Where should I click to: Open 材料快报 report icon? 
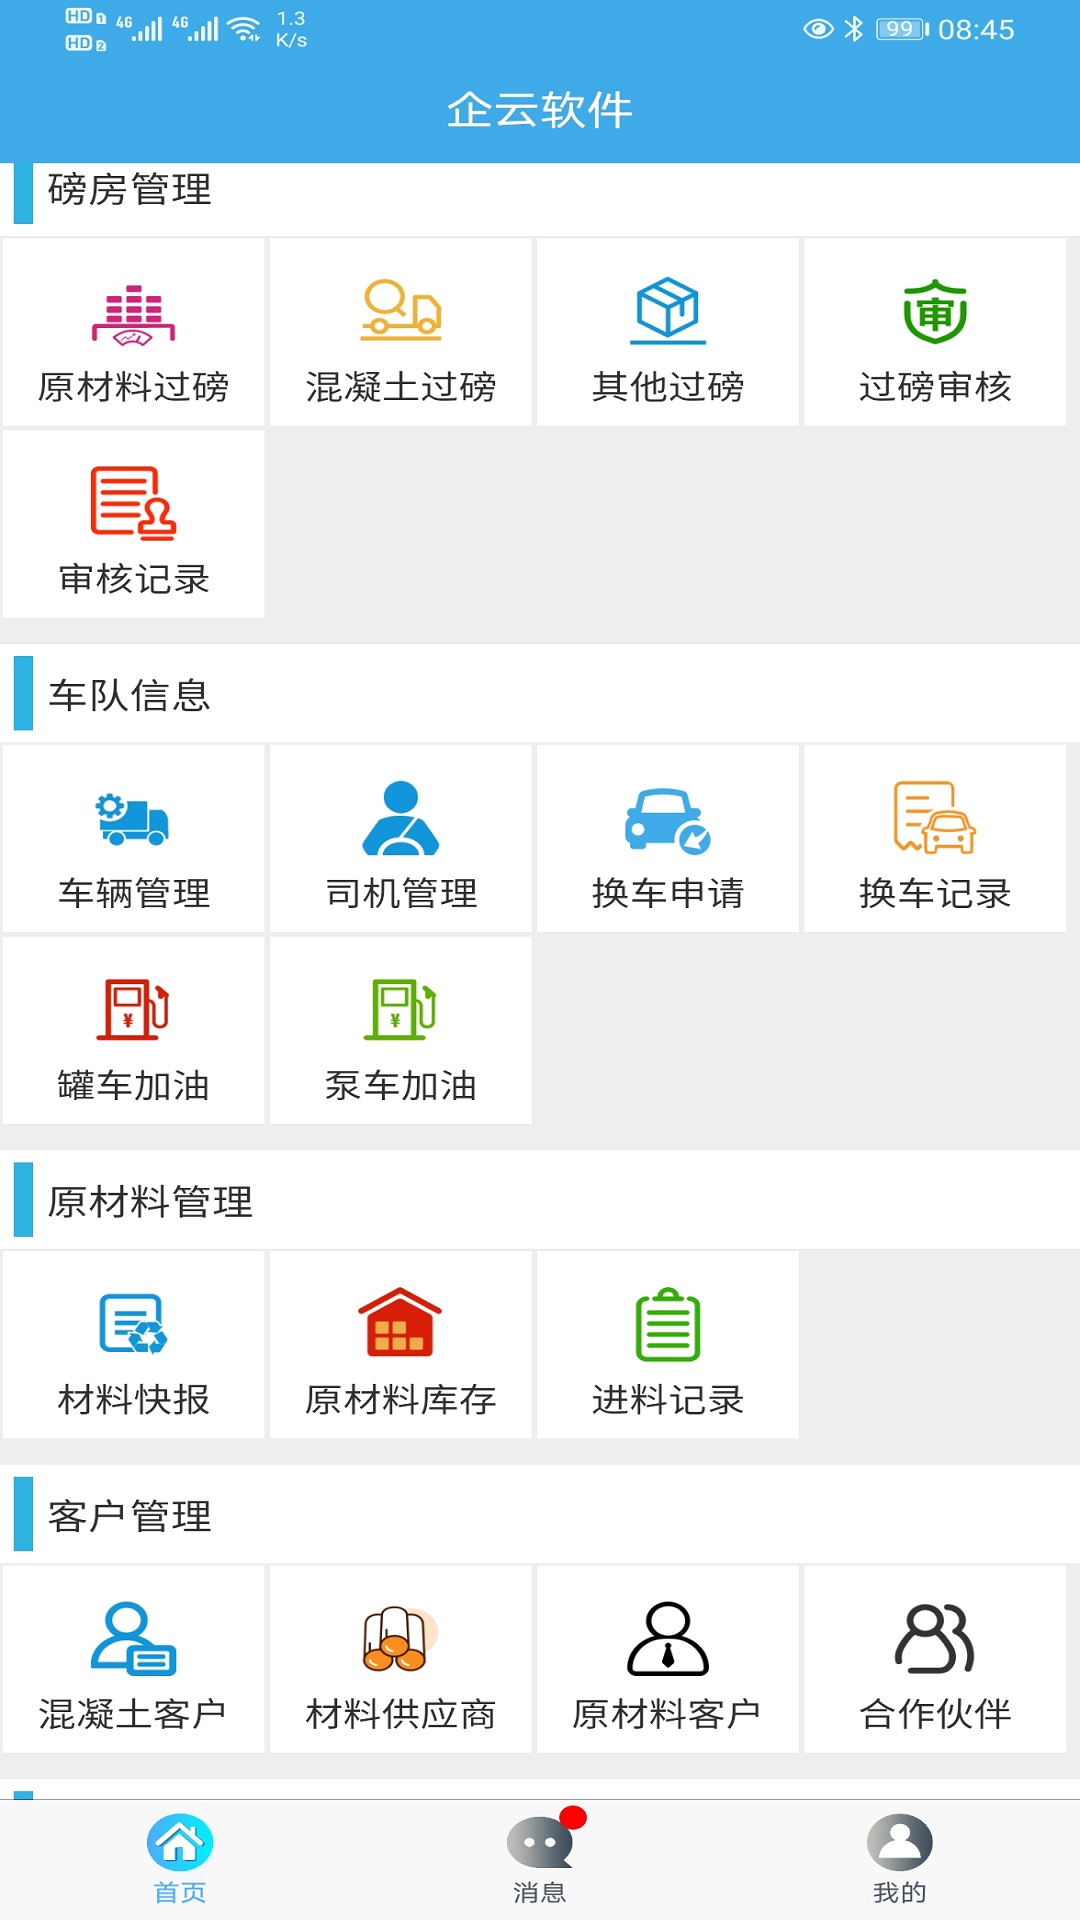click(x=133, y=1324)
